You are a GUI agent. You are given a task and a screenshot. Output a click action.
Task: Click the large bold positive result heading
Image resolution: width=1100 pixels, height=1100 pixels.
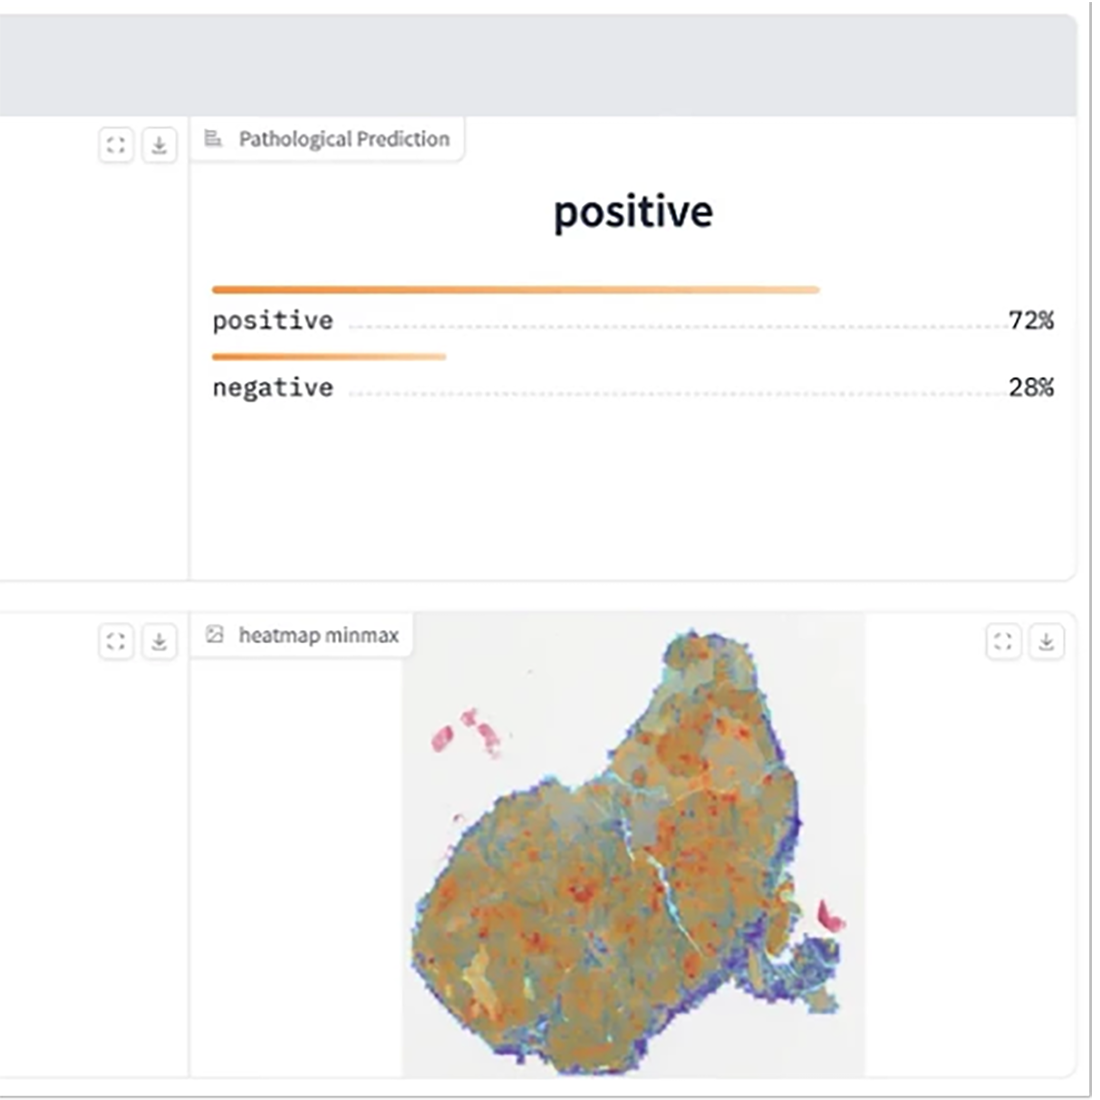(x=633, y=212)
